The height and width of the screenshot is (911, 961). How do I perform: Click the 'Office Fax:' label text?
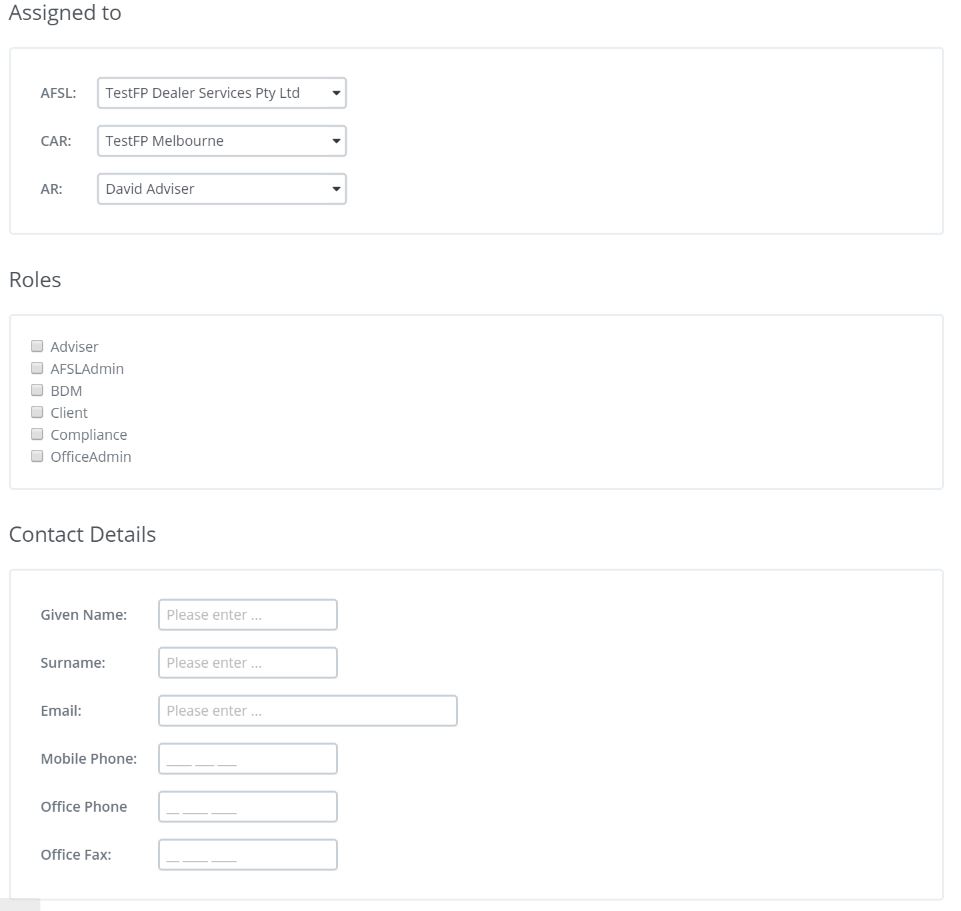[x=76, y=855]
